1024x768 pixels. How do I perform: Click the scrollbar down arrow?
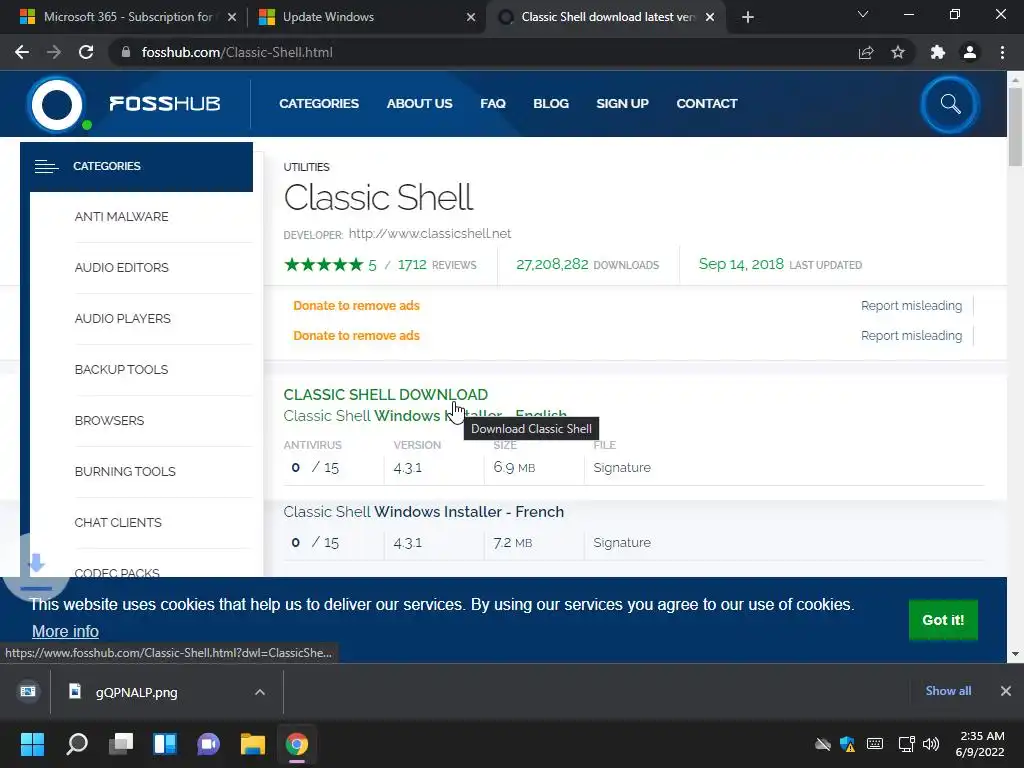[x=1015, y=654]
